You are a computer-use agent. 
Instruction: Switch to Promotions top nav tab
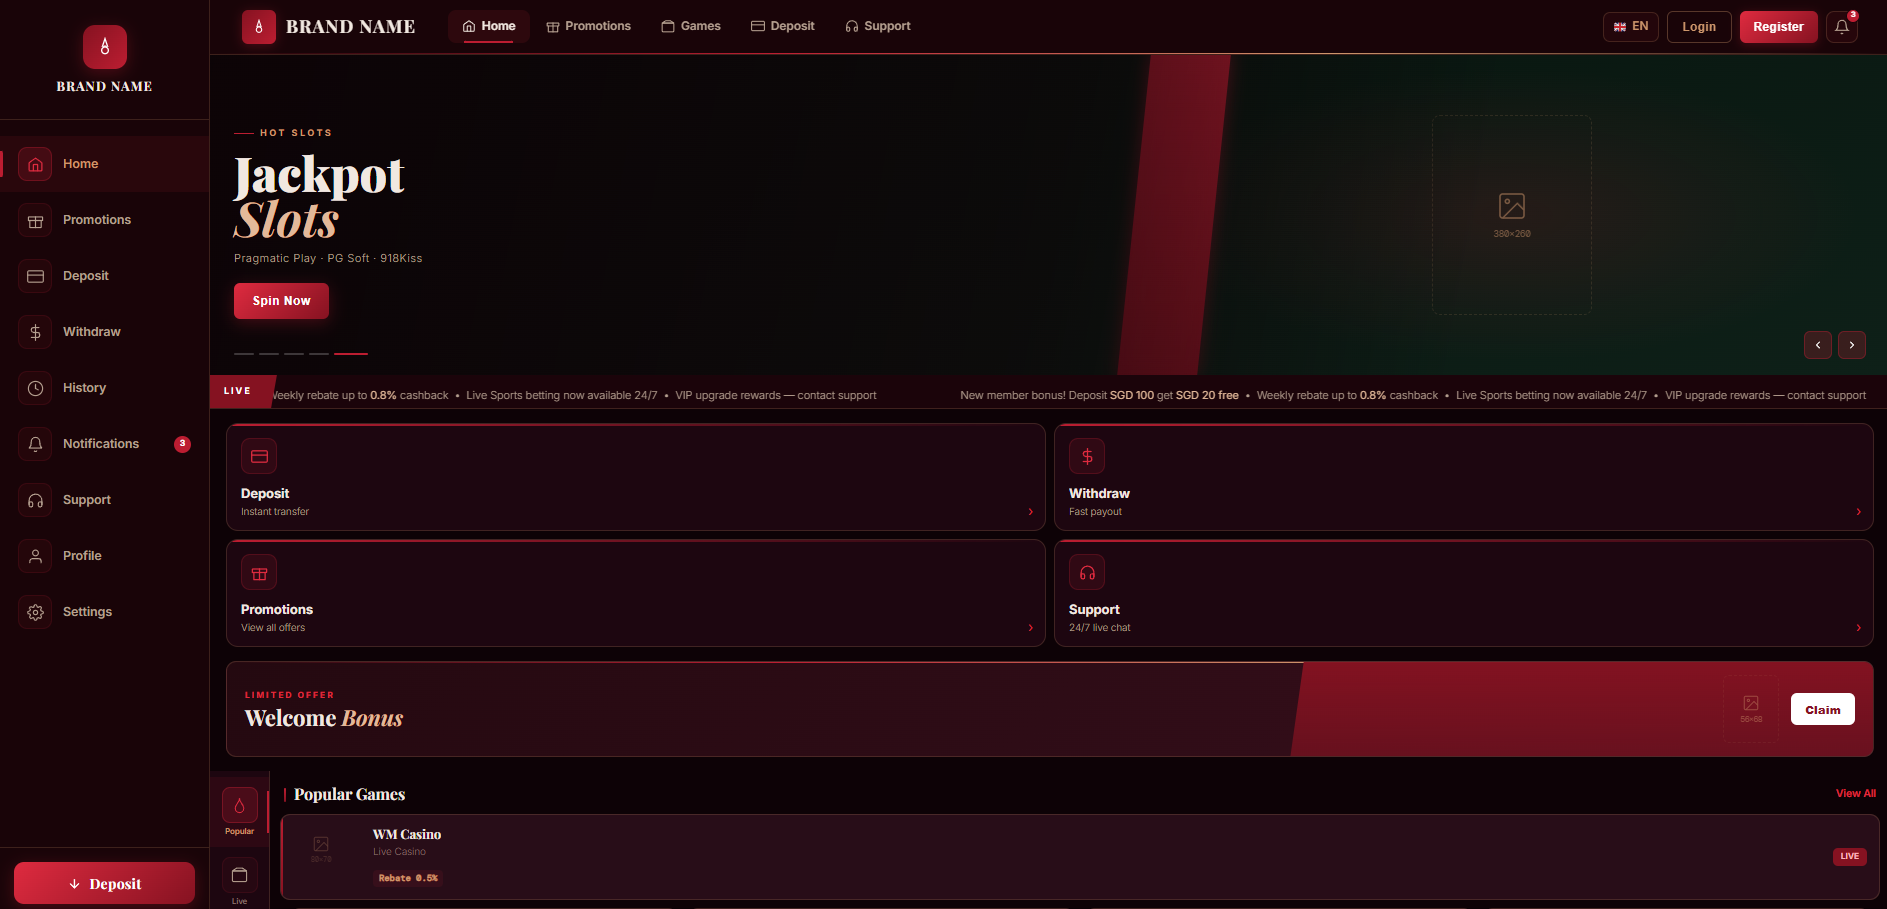tap(588, 26)
